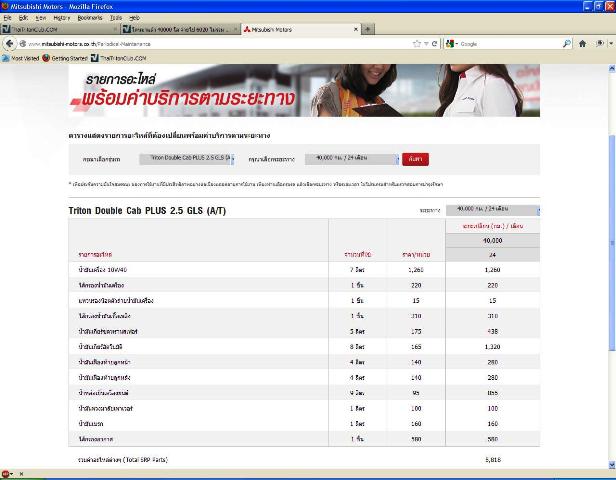Open the History menu
The height and width of the screenshot is (480, 616).
[62, 18]
